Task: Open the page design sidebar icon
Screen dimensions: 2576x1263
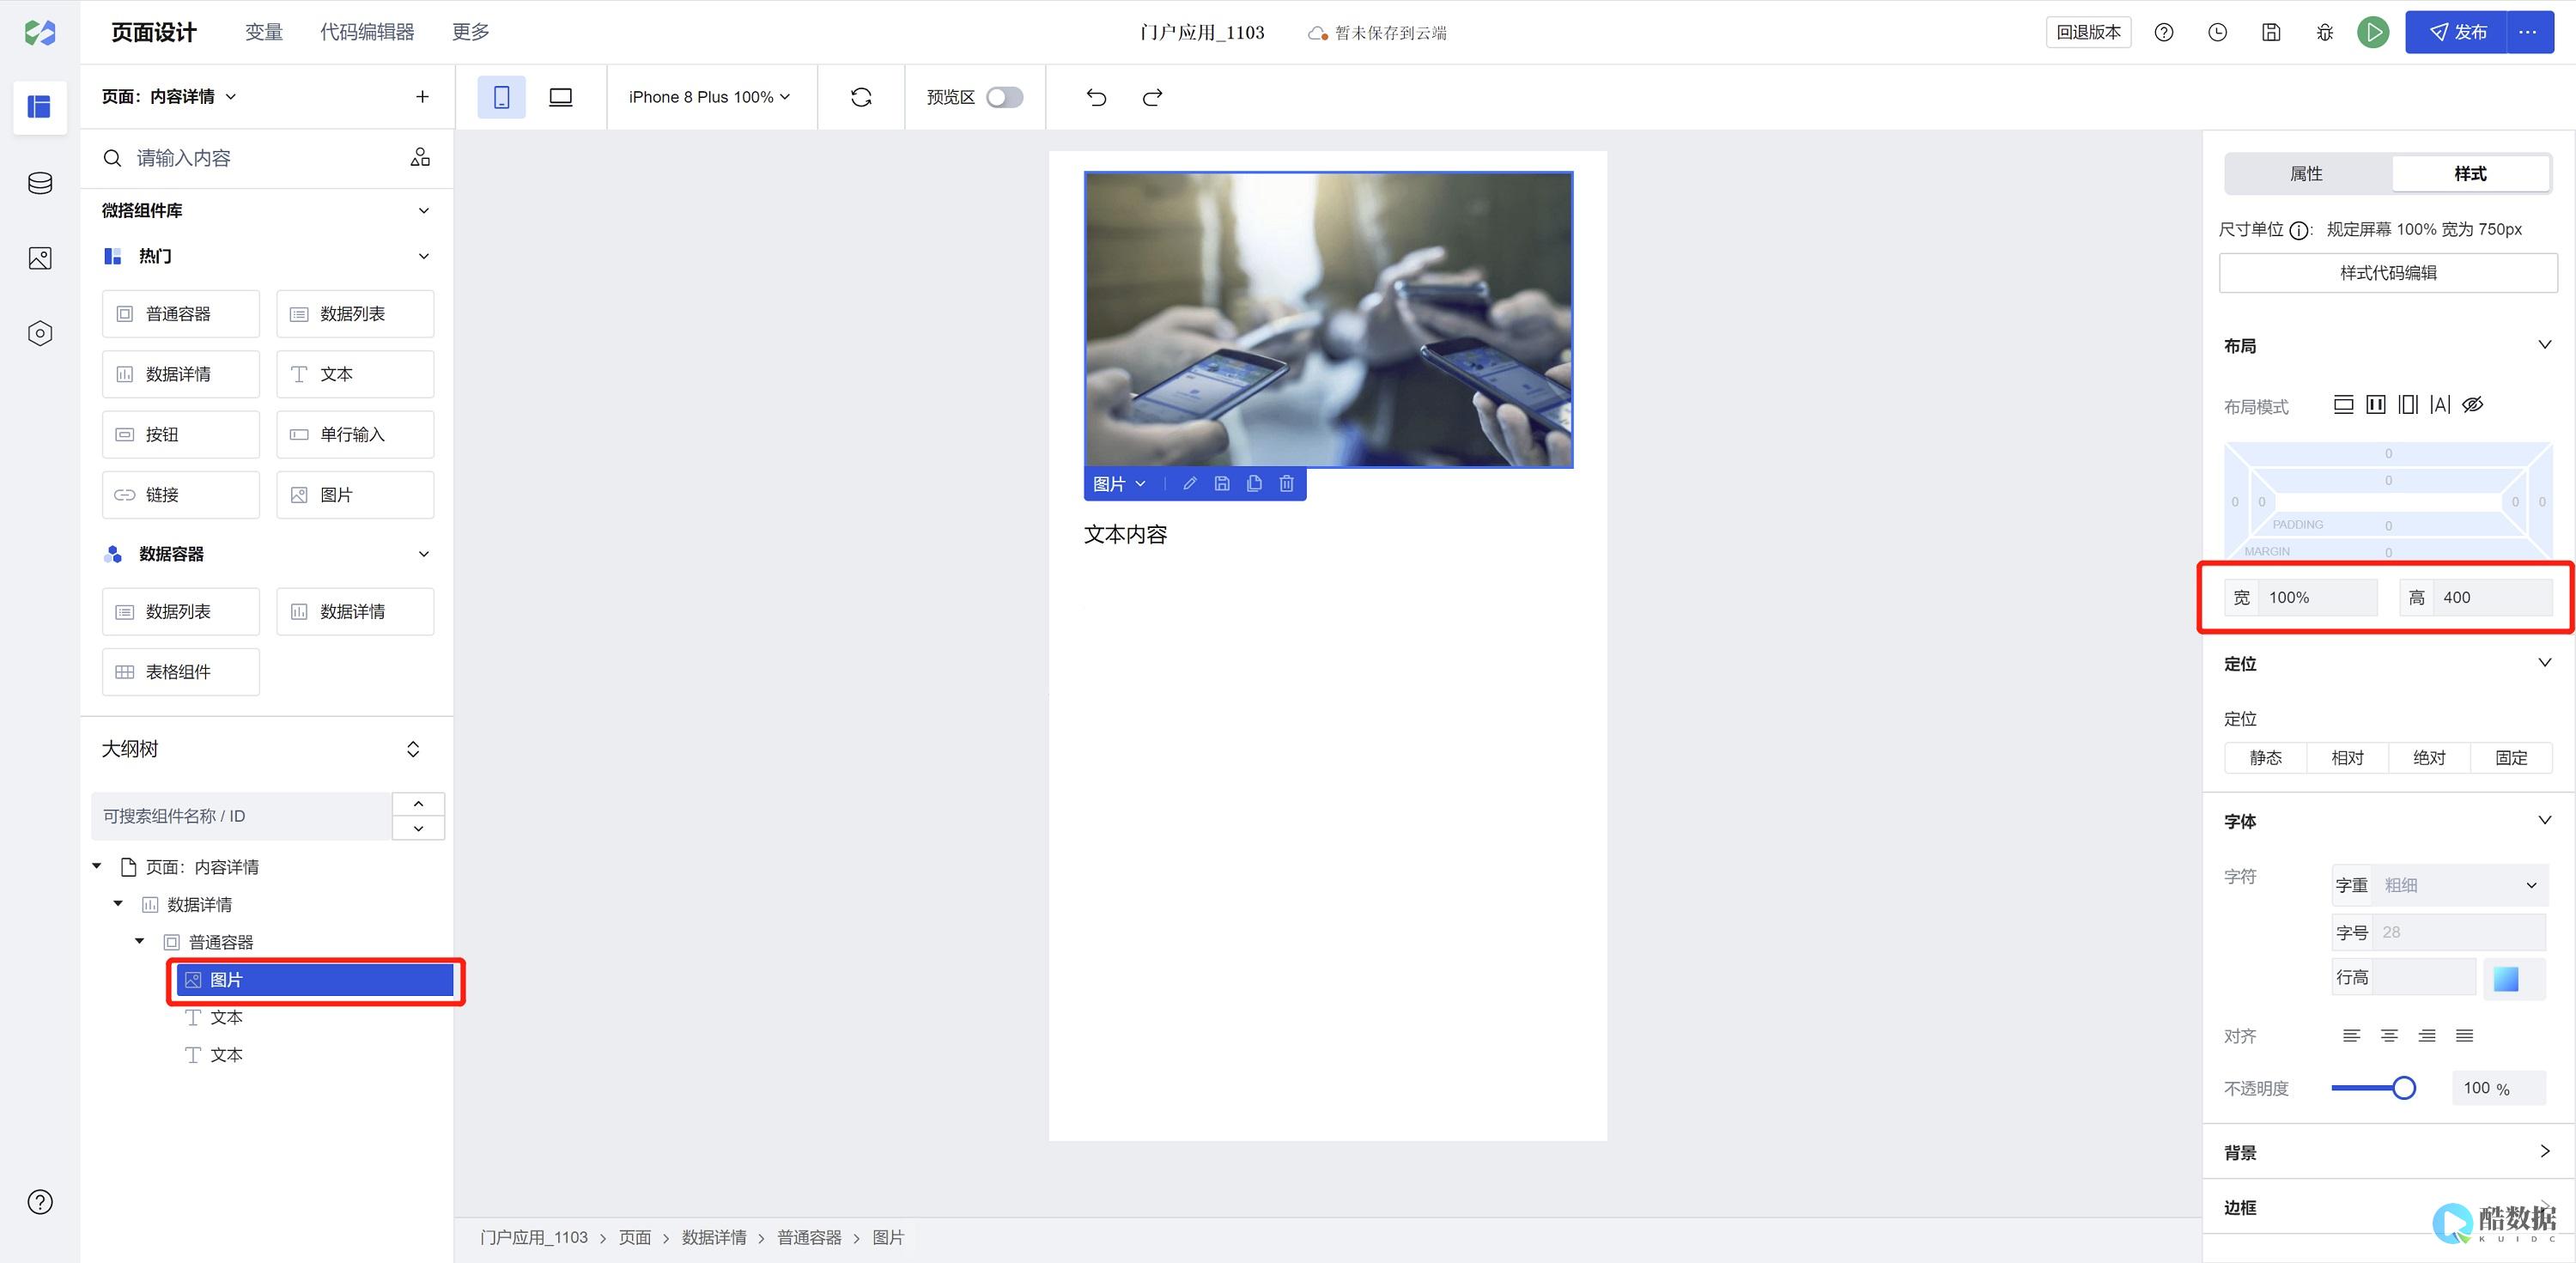Action: pyautogui.click(x=40, y=107)
